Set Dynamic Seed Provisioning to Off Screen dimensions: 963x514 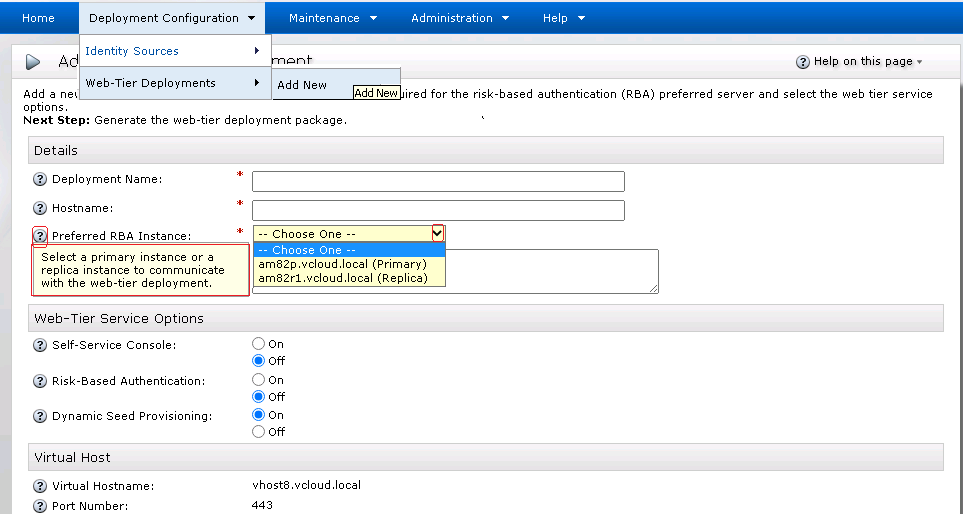[258, 432]
